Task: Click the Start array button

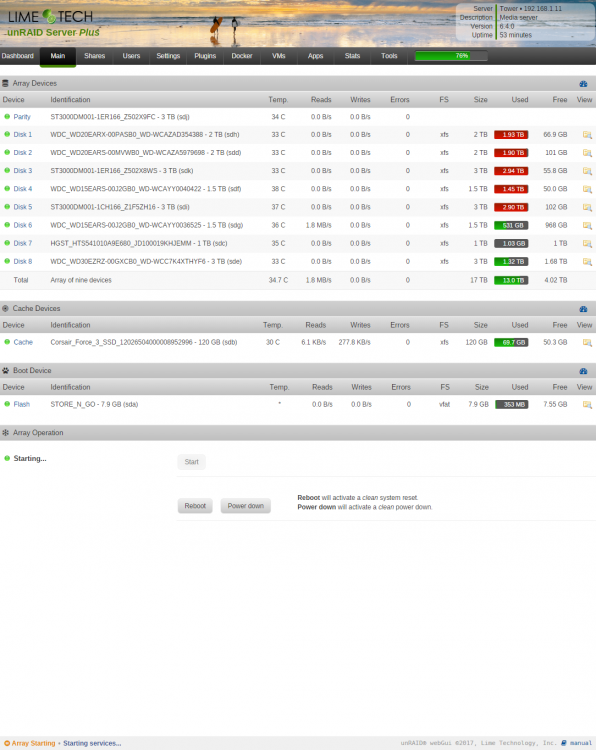Action: pyautogui.click(x=191, y=462)
